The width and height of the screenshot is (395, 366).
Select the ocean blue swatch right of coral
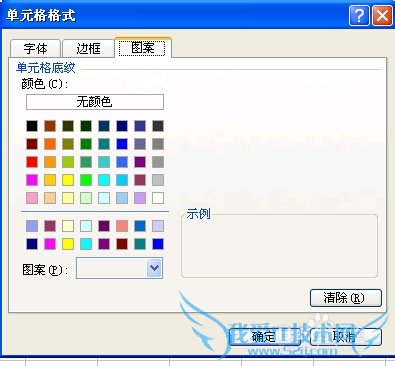pyautogui.click(x=140, y=226)
